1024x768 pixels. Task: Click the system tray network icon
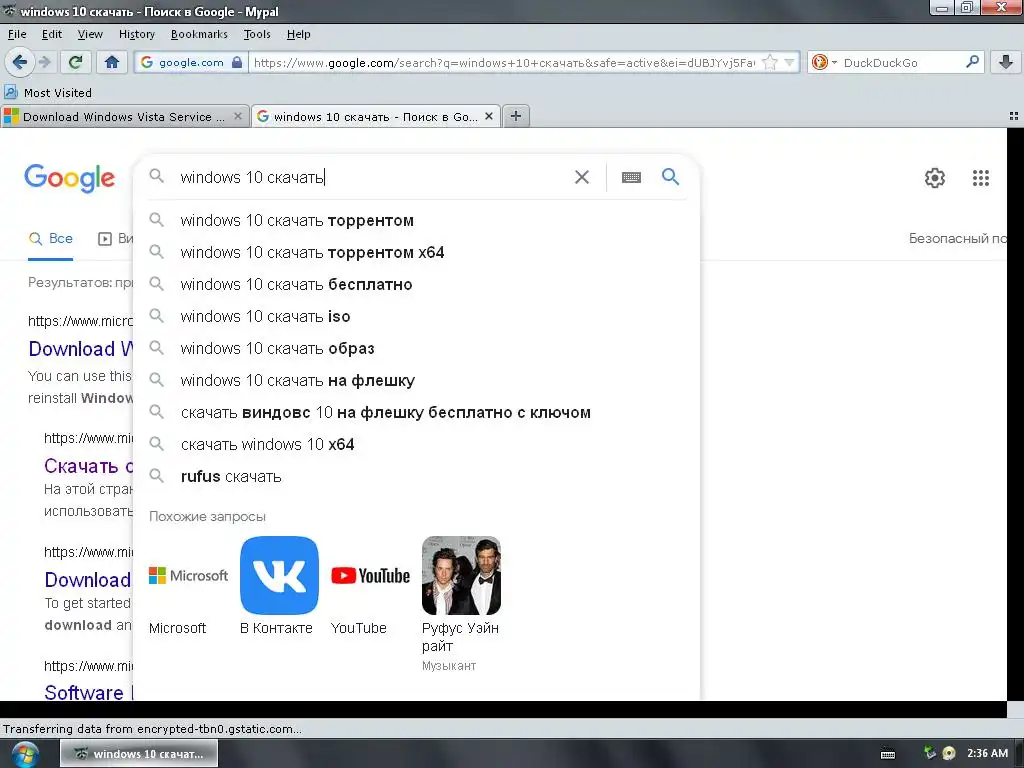click(930, 753)
